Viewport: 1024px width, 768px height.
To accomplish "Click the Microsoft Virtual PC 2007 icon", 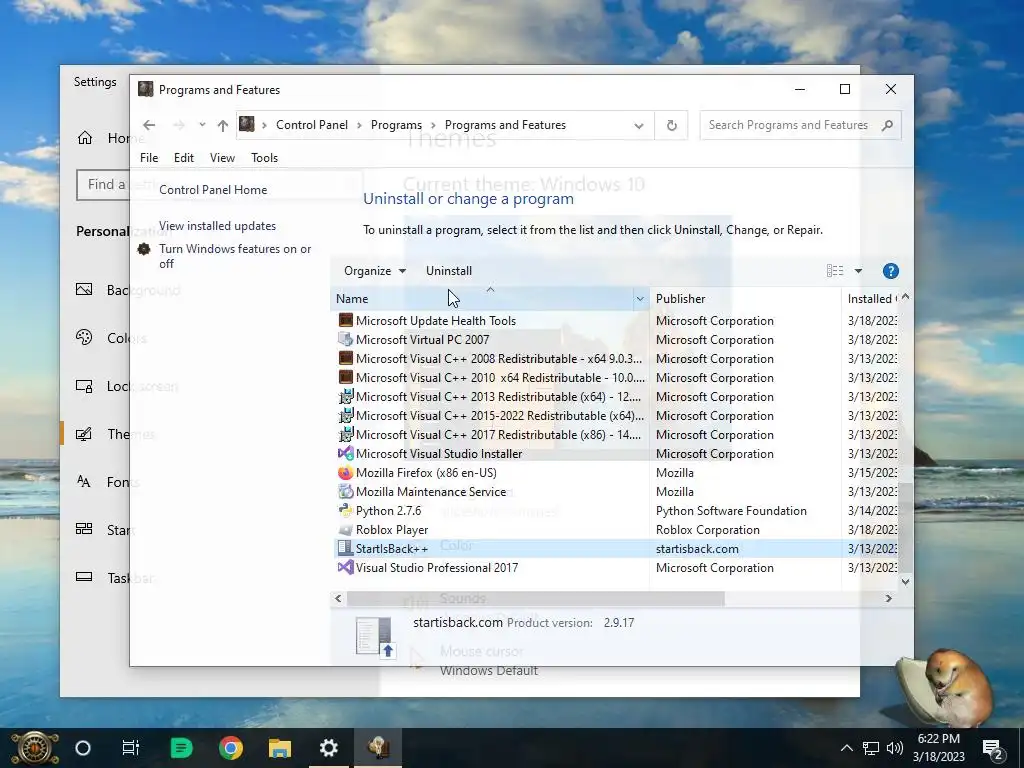I will pos(345,340).
